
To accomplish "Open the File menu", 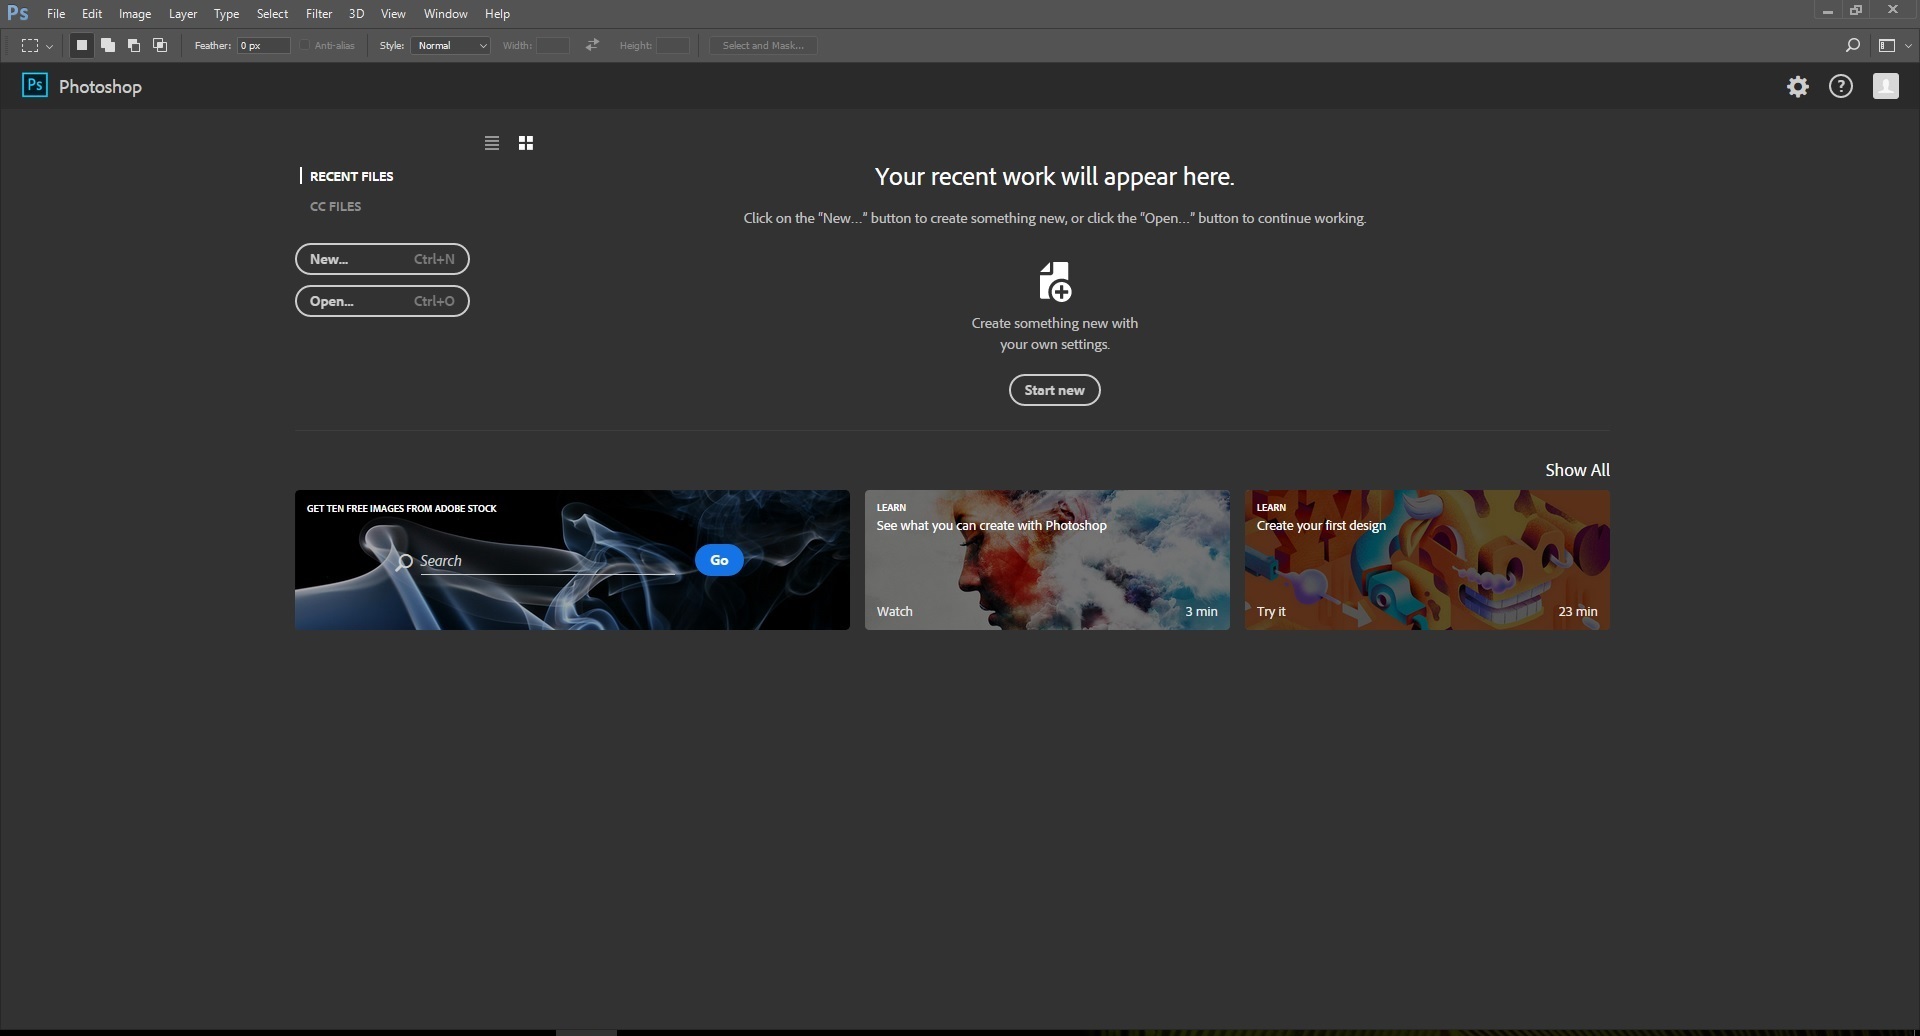I will pyautogui.click(x=56, y=14).
